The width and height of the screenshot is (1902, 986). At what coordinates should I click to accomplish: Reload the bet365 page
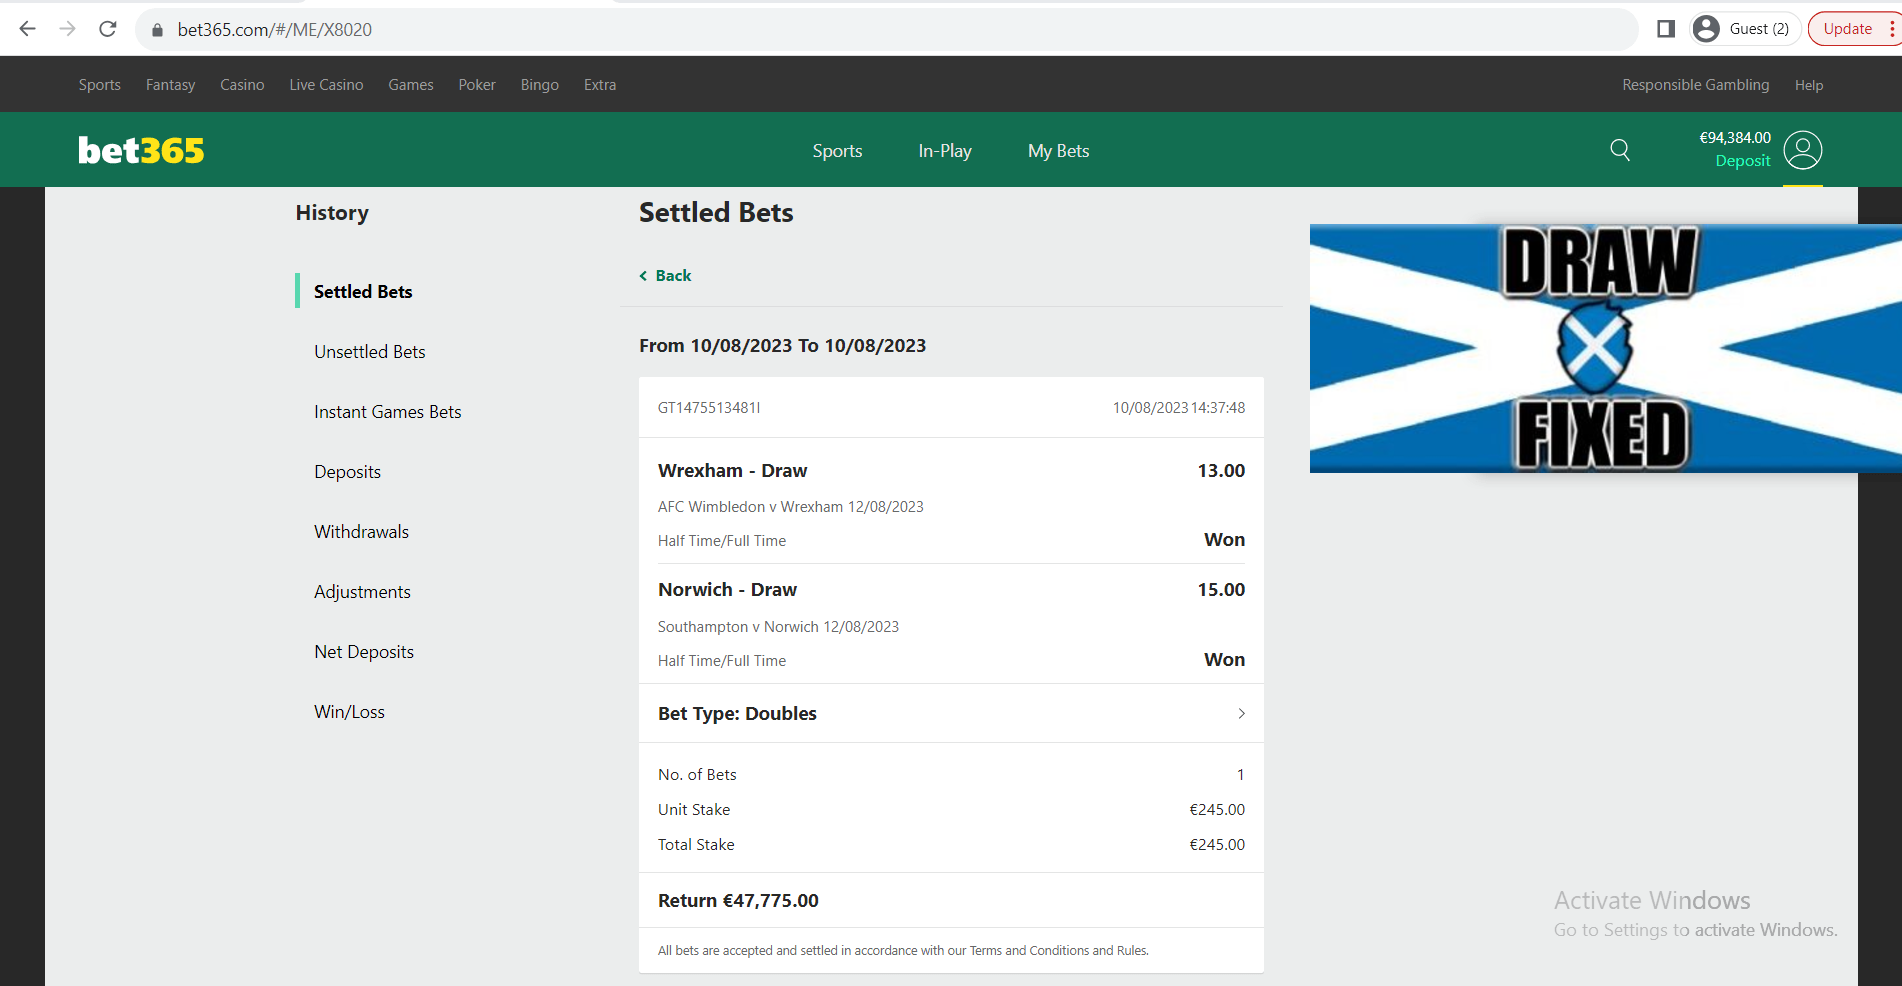[x=108, y=29]
